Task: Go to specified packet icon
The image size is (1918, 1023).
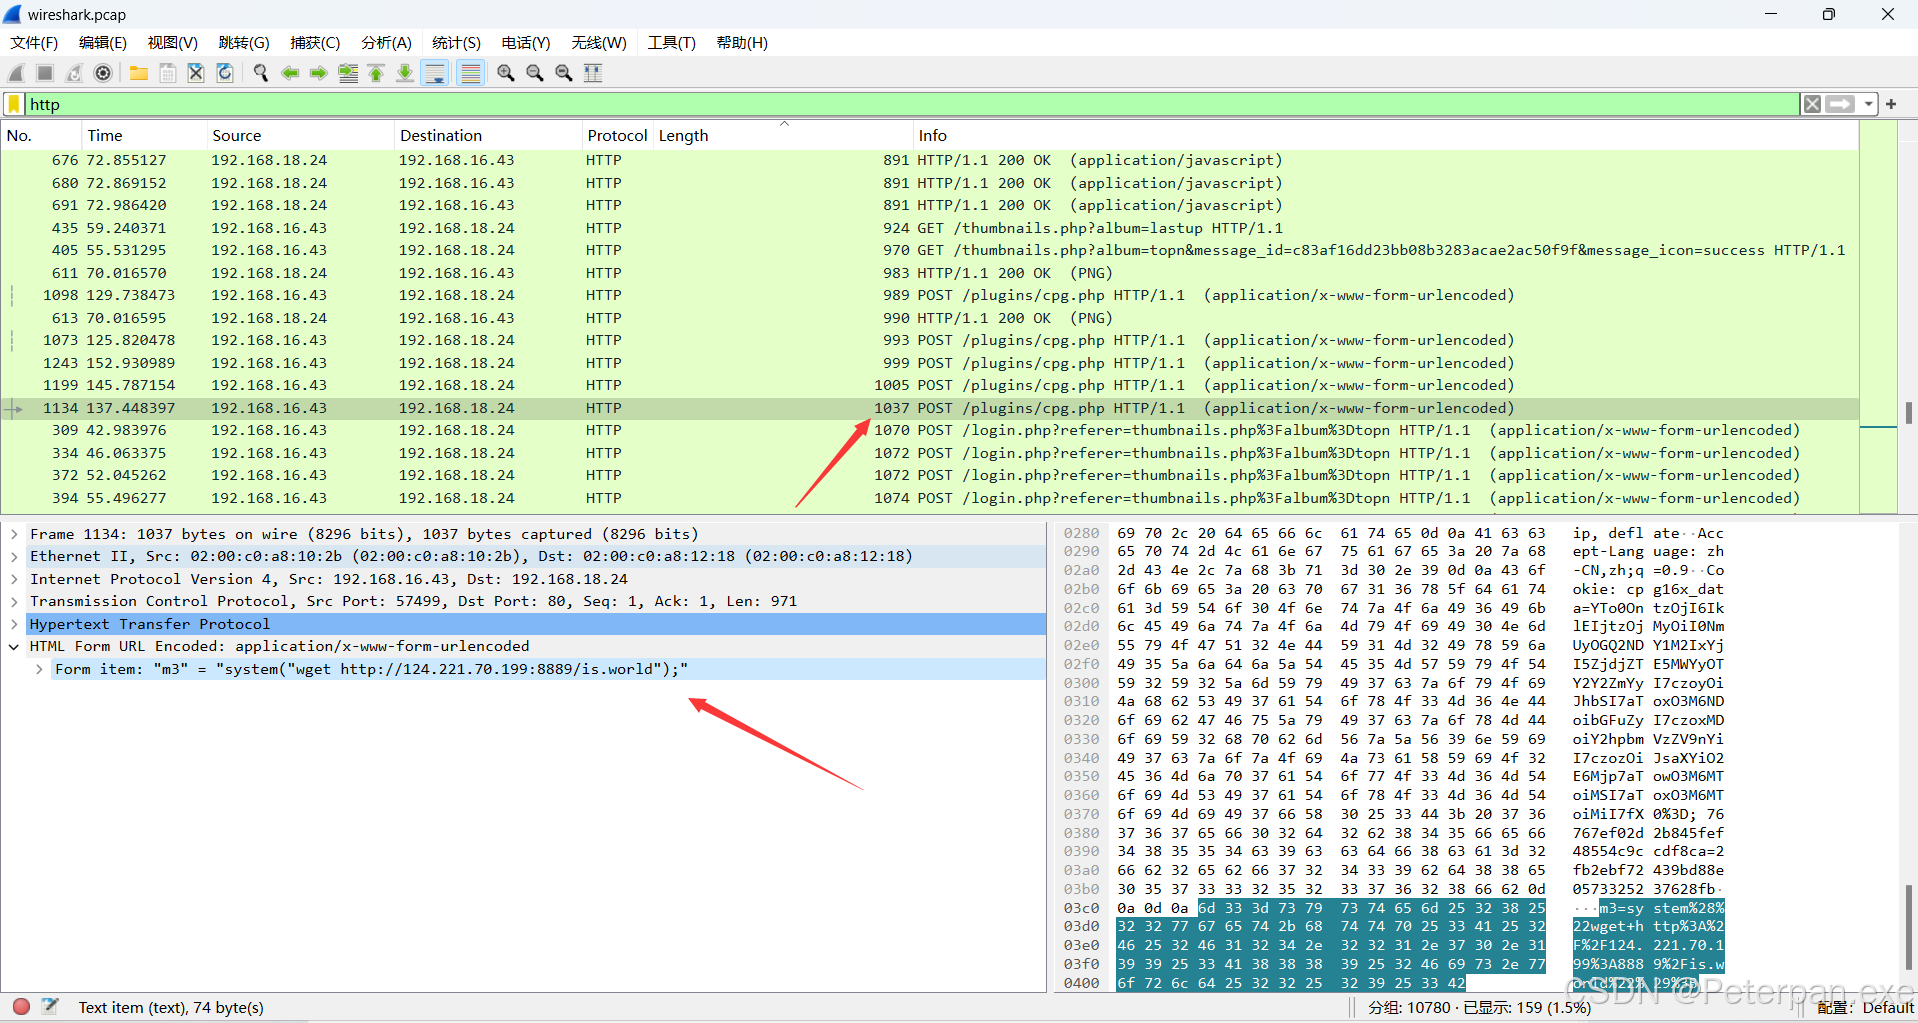Action: [x=348, y=73]
